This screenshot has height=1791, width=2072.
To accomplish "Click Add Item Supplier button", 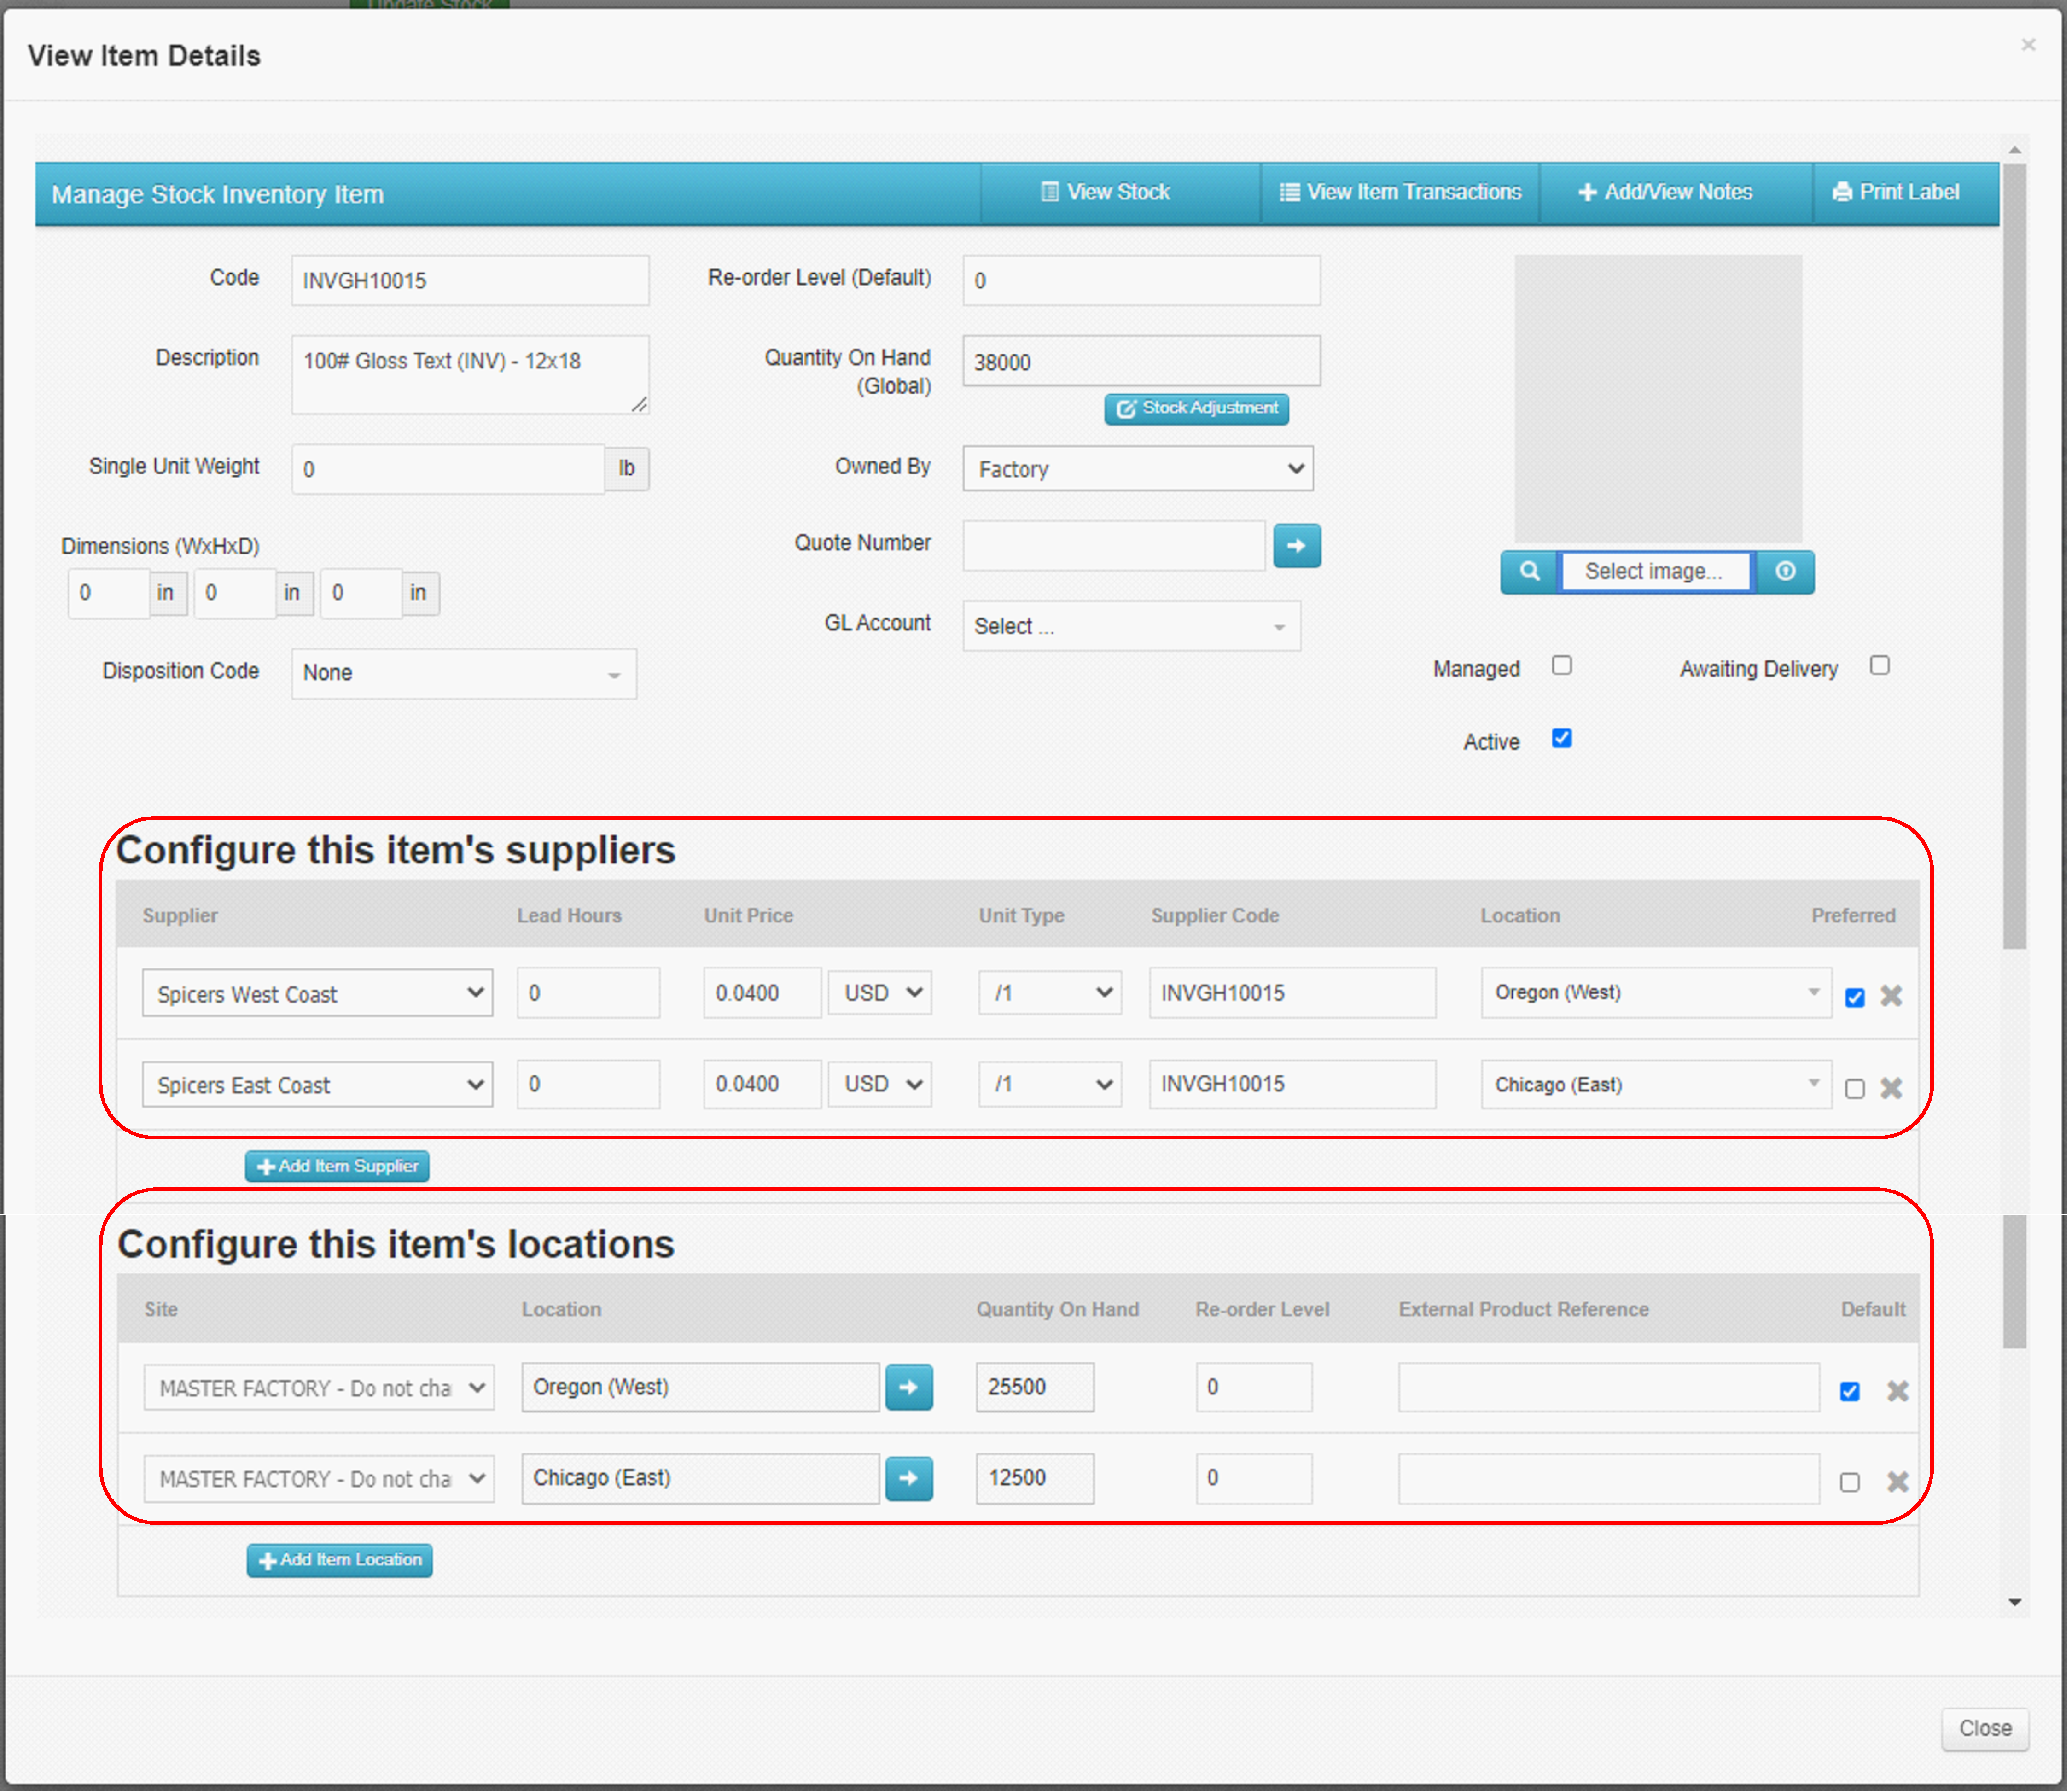I will pos(338,1167).
